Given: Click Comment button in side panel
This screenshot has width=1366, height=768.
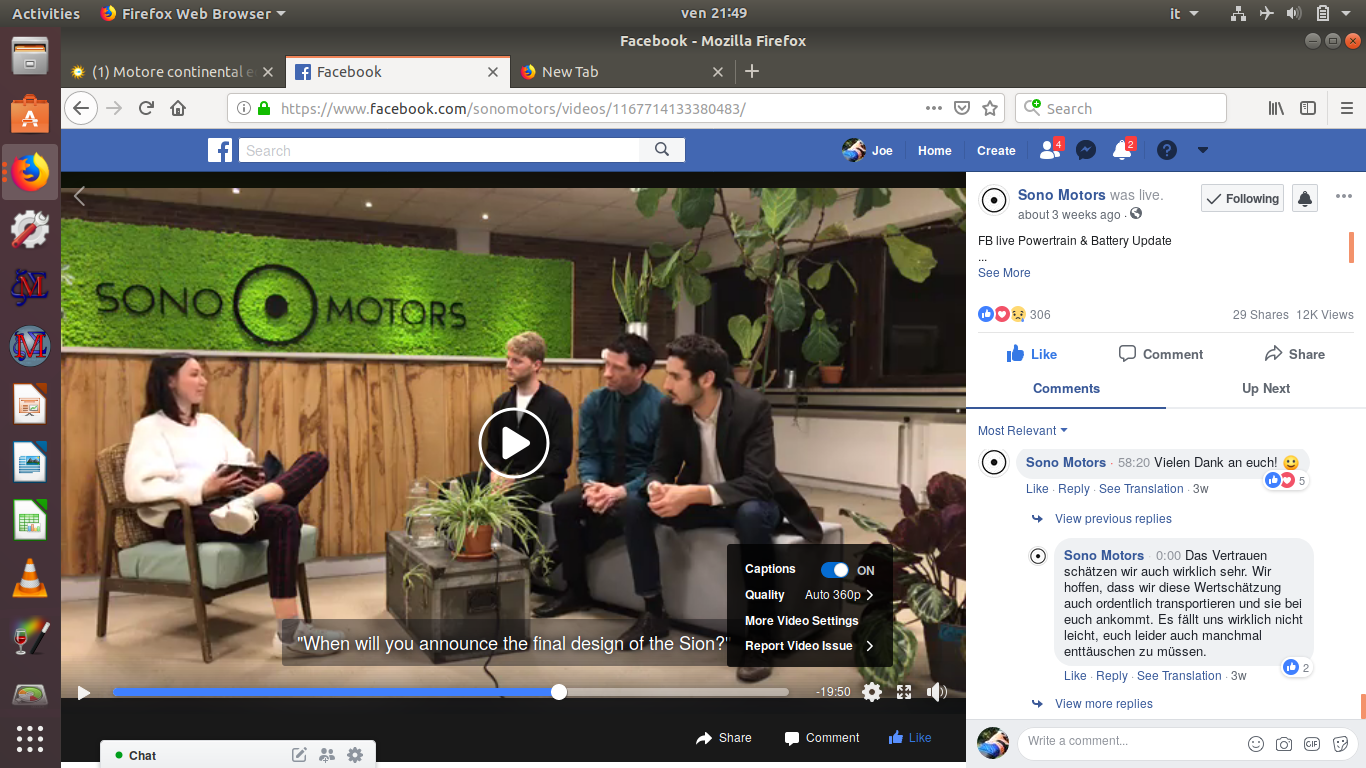Looking at the screenshot, I should 1161,354.
